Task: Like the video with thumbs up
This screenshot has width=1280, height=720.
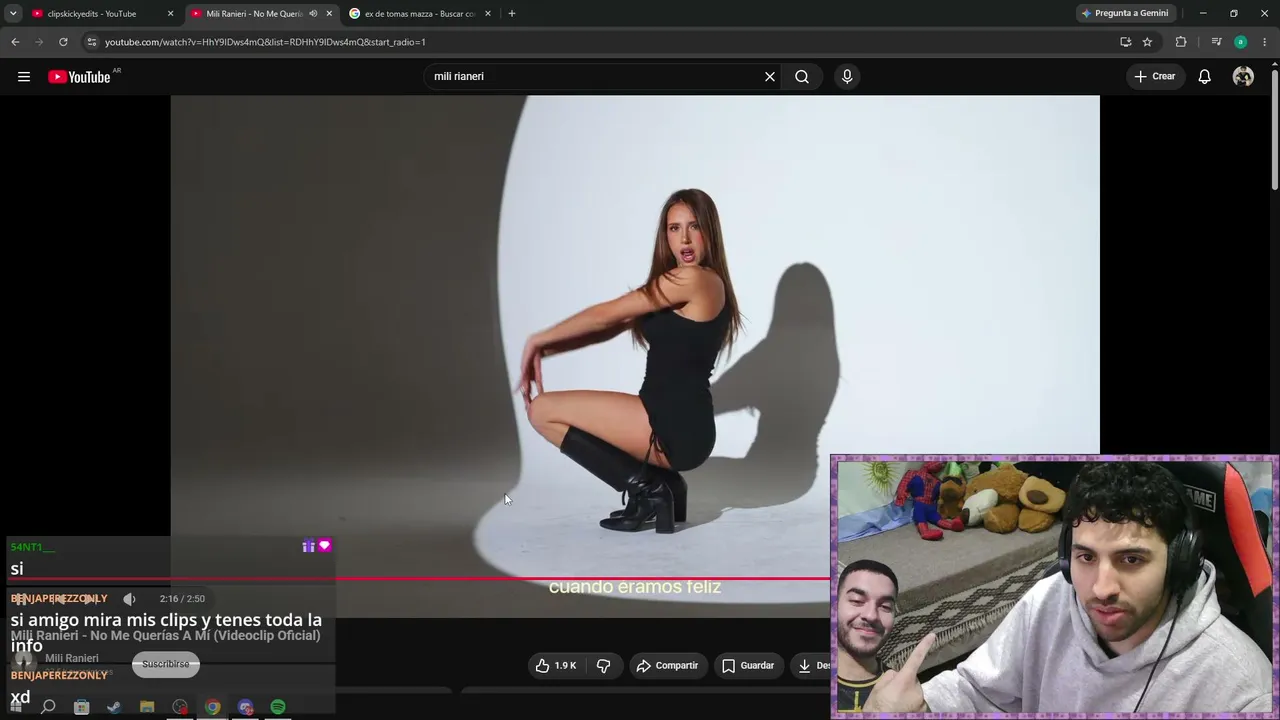Action: pyautogui.click(x=555, y=666)
